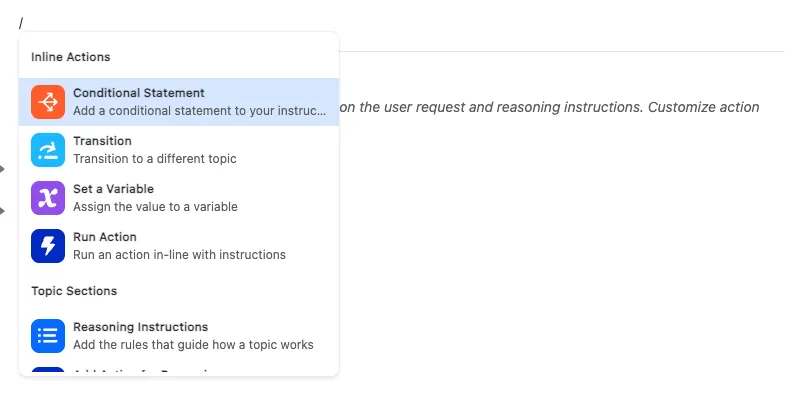Click the slash character in the editor
This screenshot has height=413, width=804.
tap(21, 23)
